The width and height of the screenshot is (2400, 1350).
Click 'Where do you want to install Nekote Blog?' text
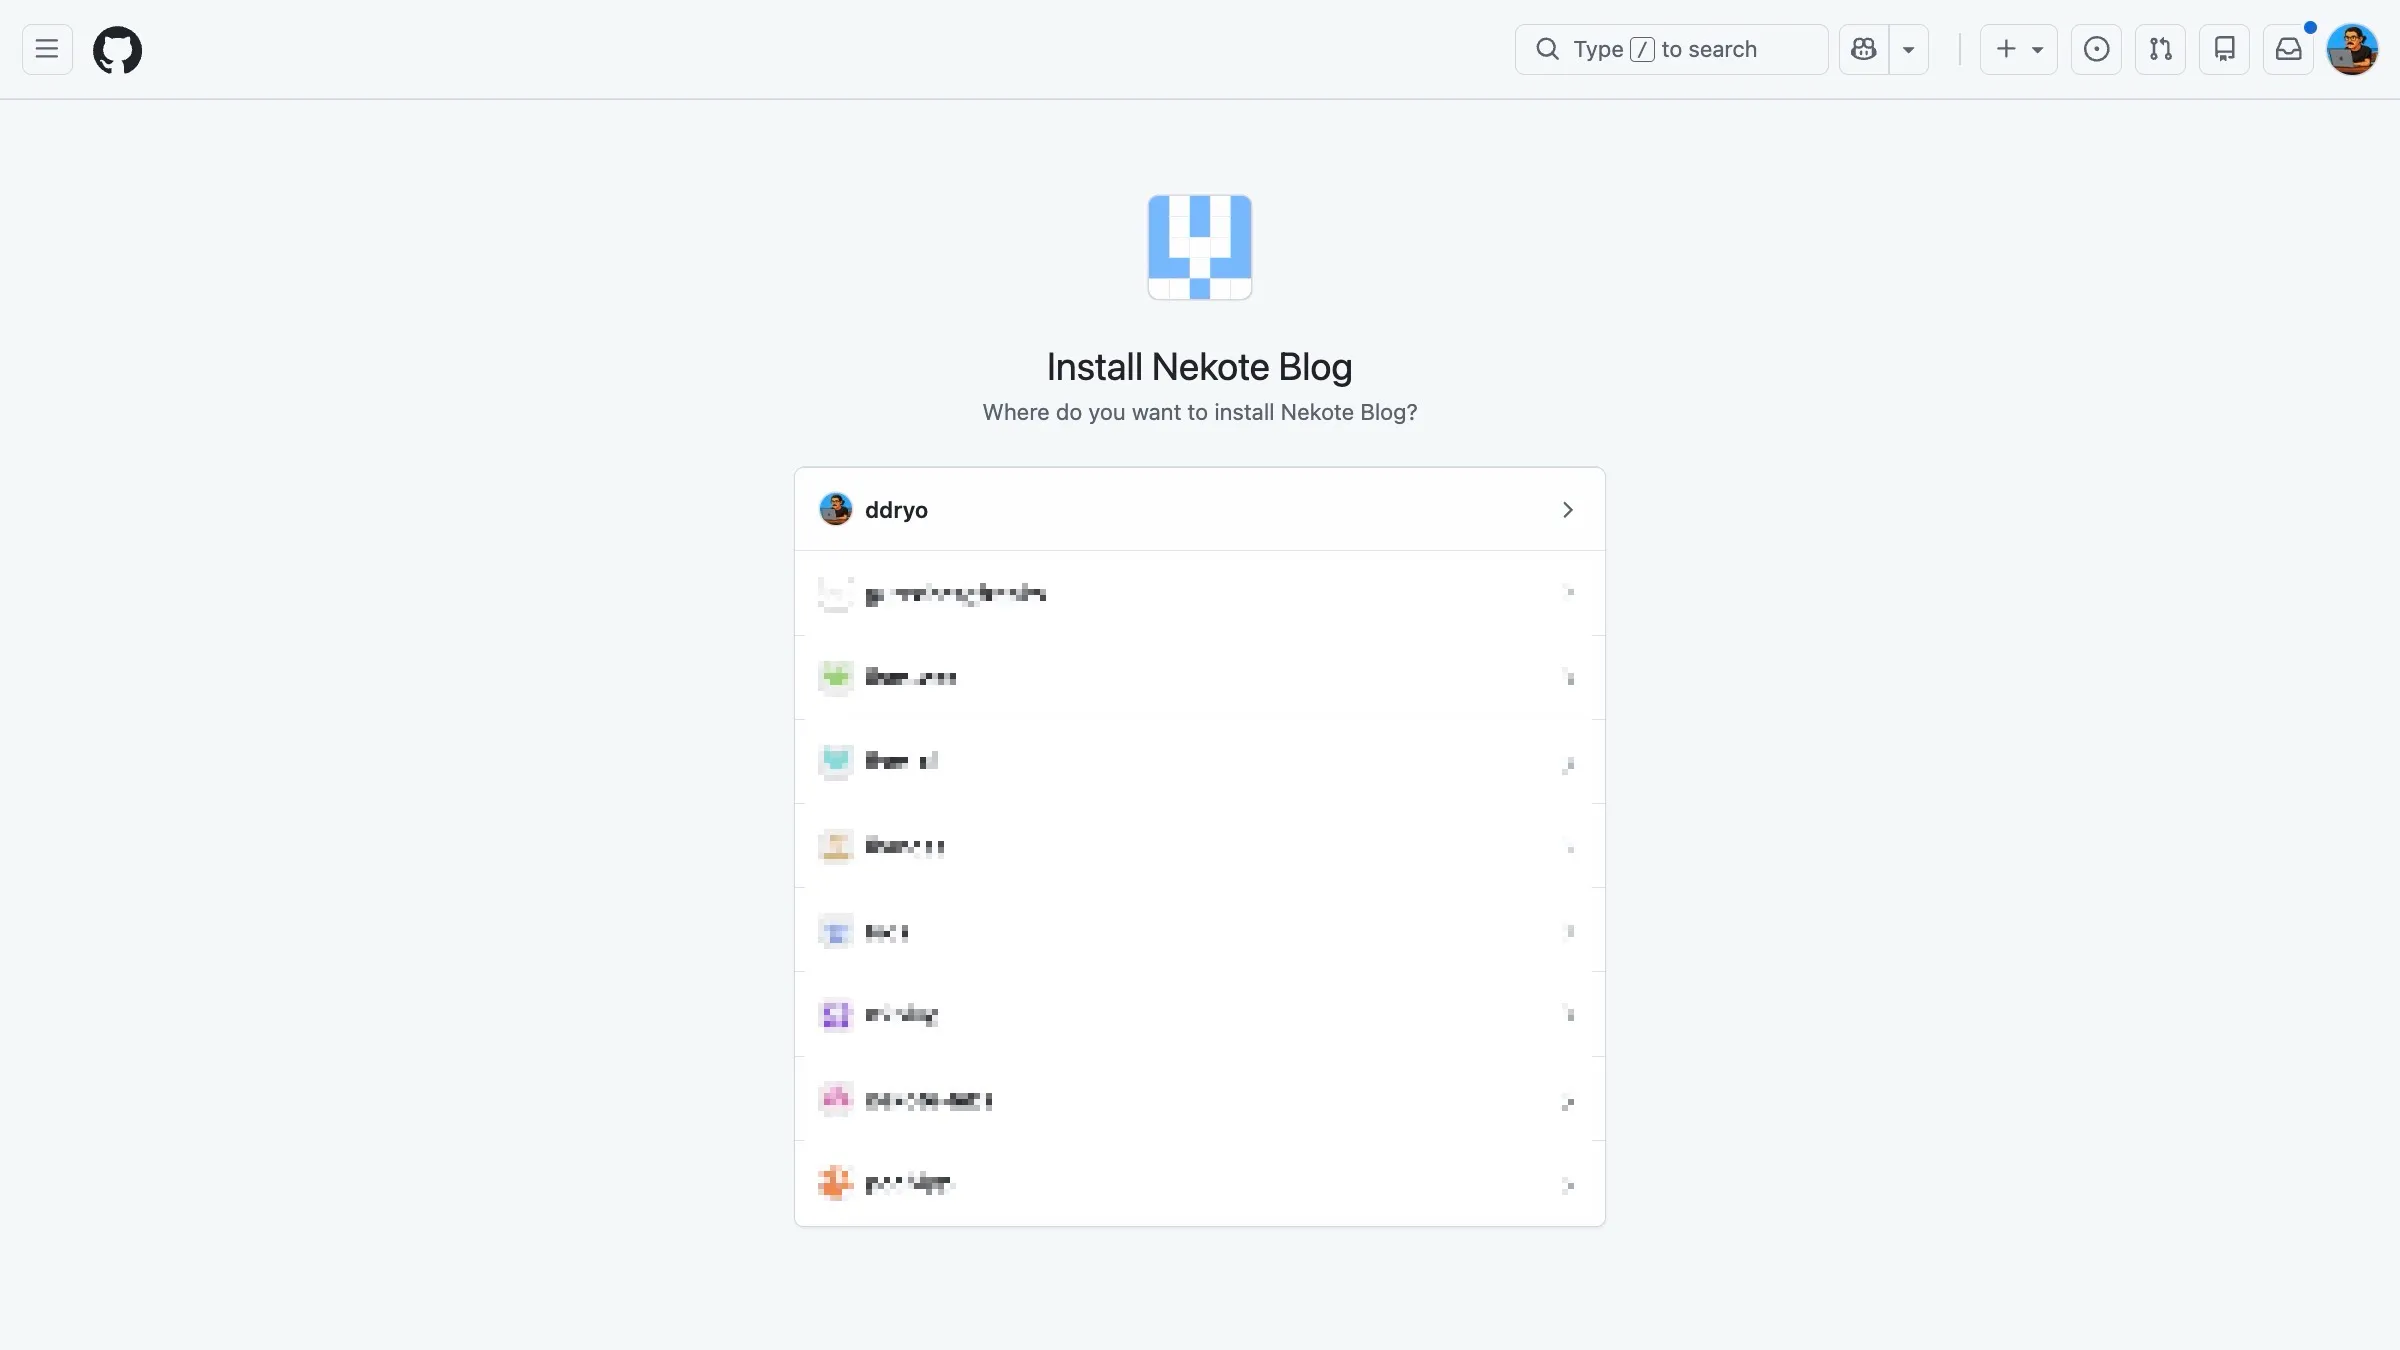tap(1200, 412)
